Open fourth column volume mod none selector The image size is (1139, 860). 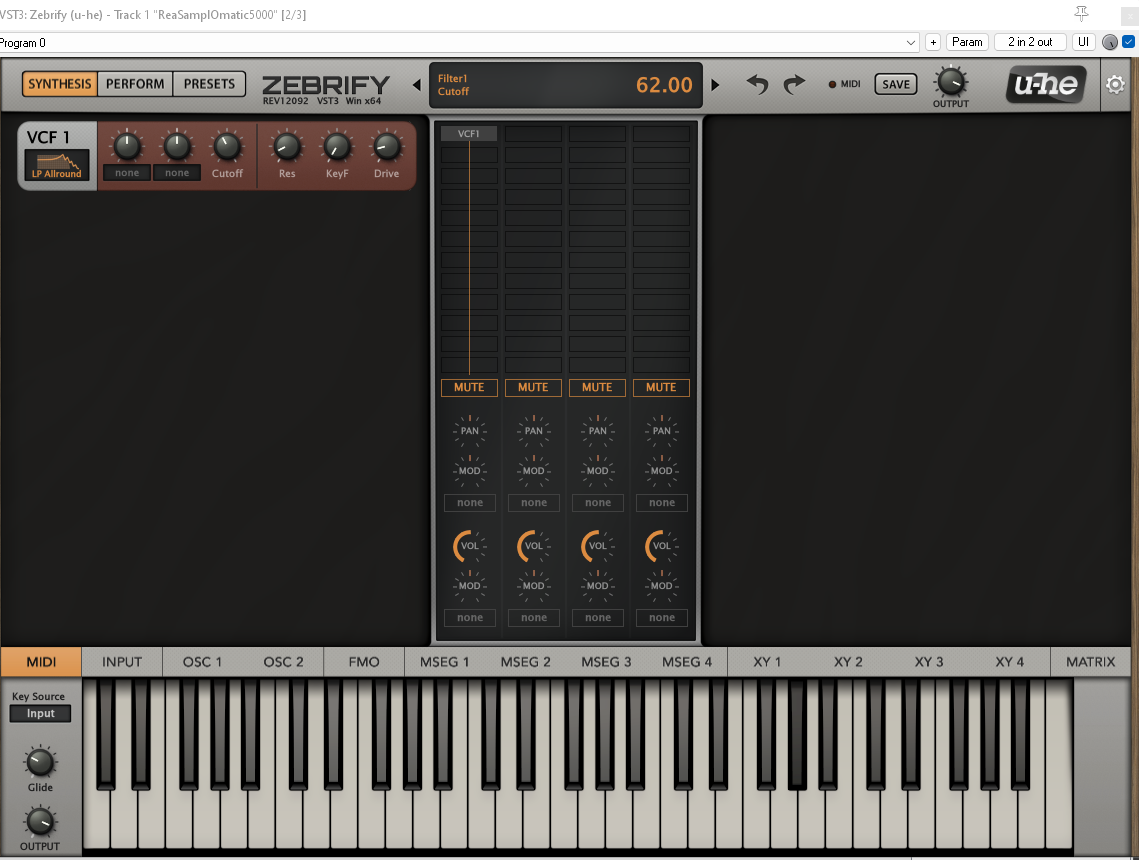point(662,617)
